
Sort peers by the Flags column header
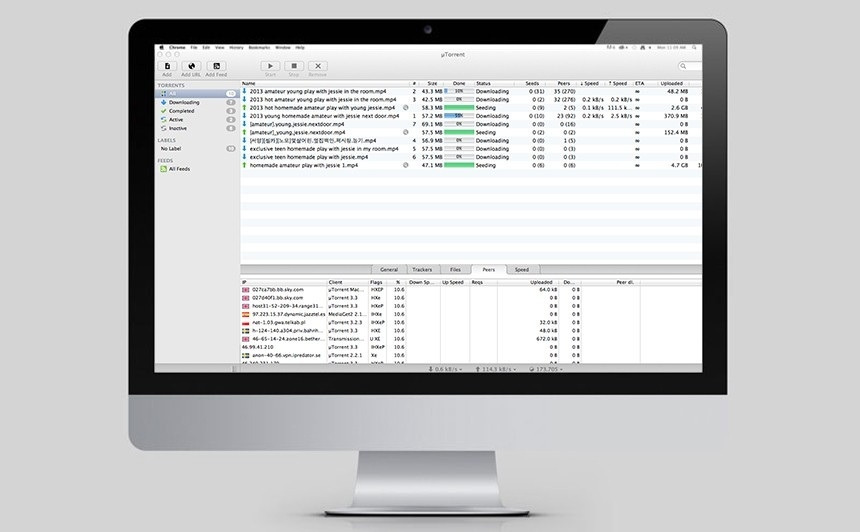(377, 282)
